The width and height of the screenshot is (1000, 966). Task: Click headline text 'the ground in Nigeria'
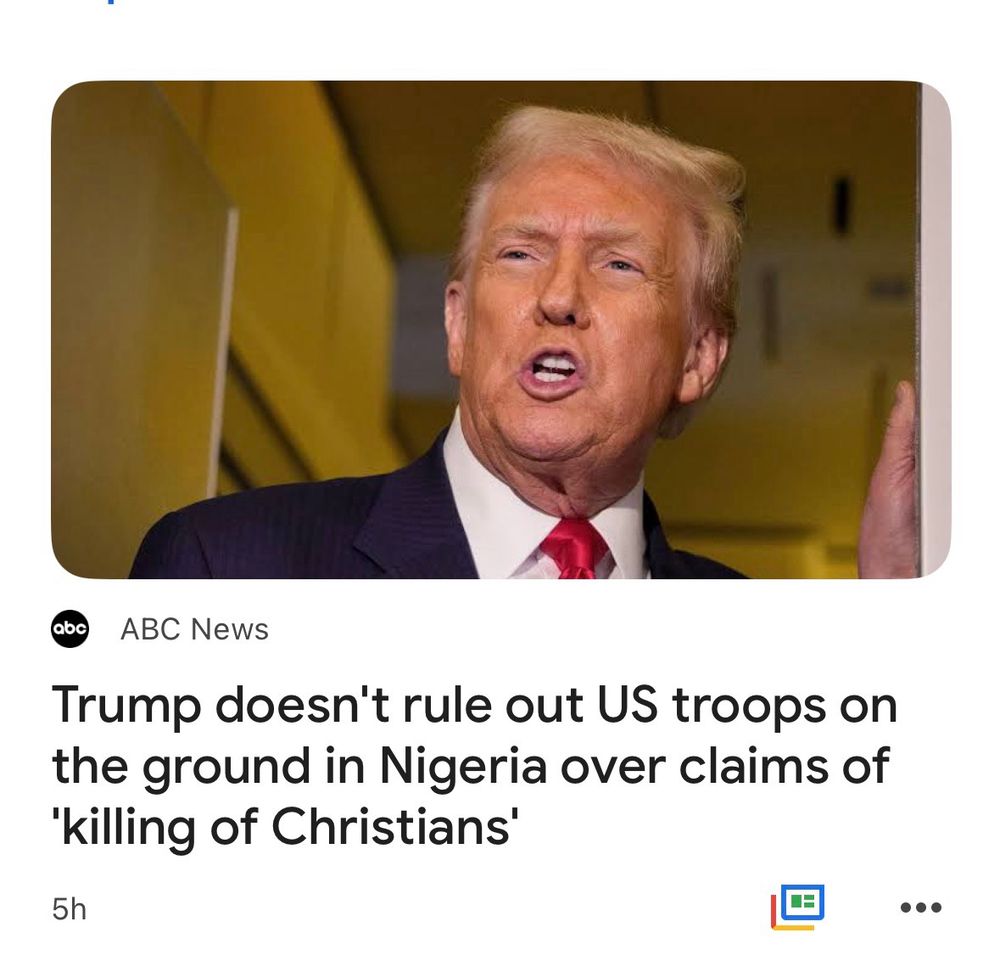click(299, 766)
